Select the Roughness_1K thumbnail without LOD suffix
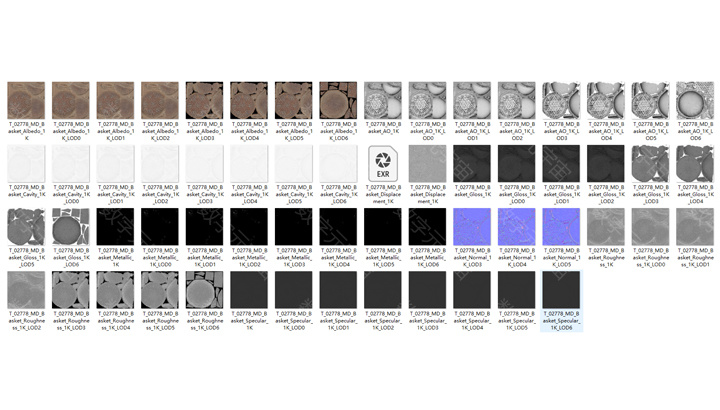This screenshot has height=410, width=720. tap(605, 227)
